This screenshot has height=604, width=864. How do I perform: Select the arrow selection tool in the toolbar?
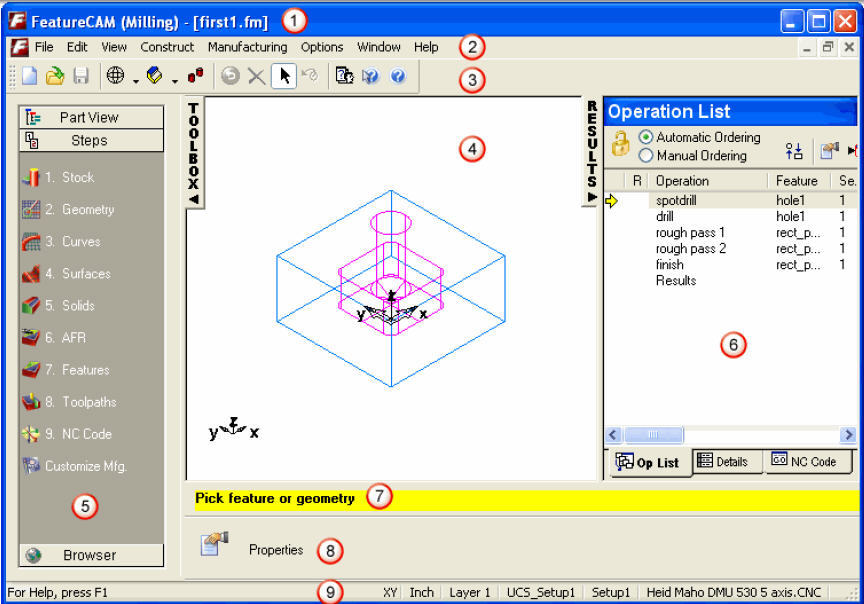[x=284, y=77]
